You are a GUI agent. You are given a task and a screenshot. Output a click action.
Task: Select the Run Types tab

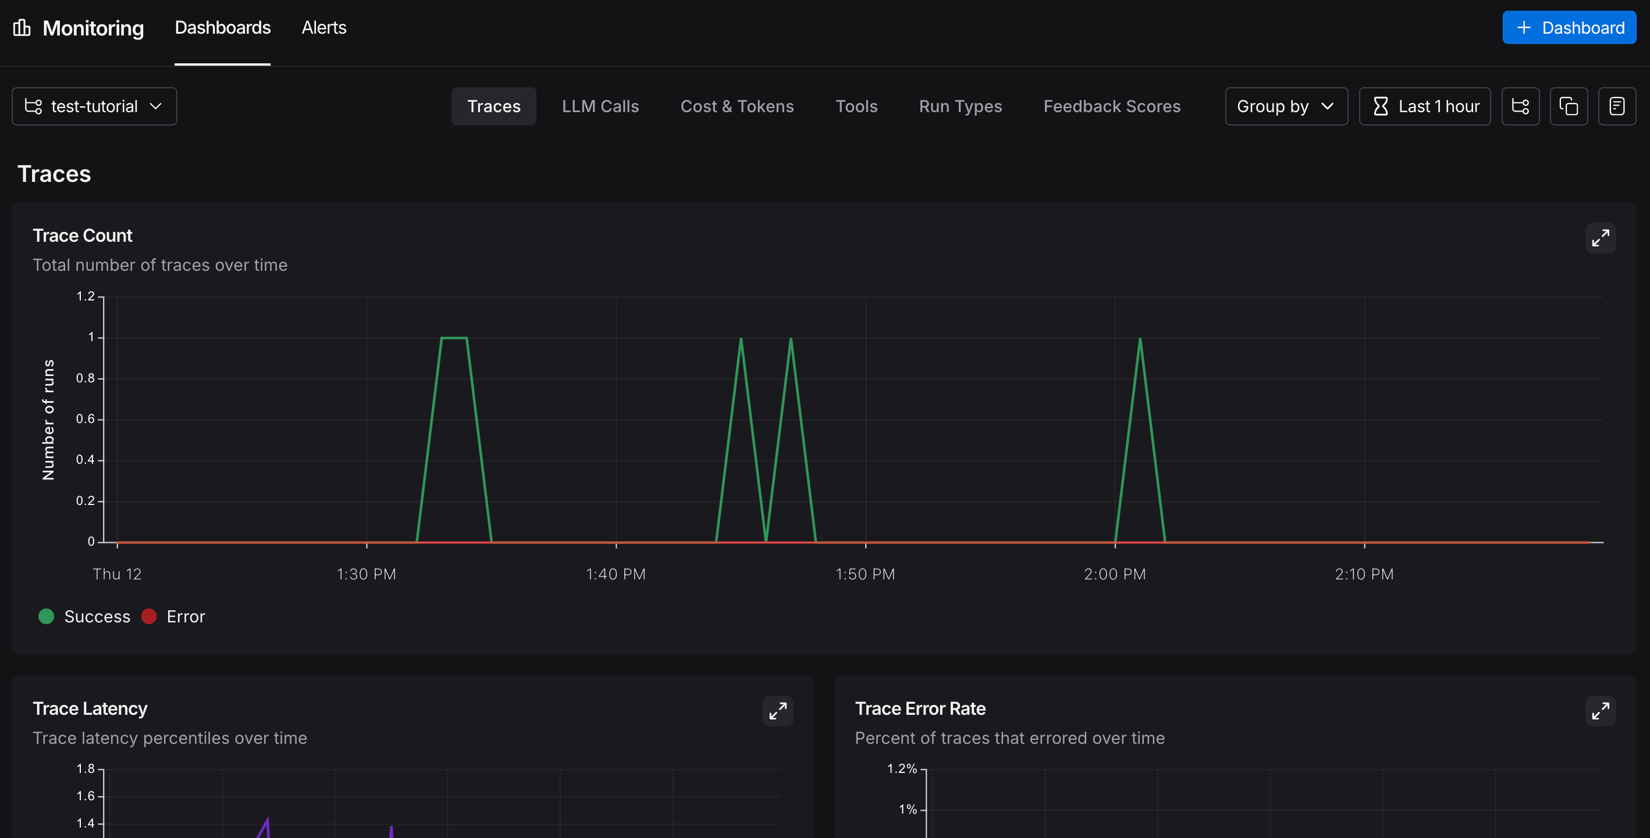(x=960, y=106)
